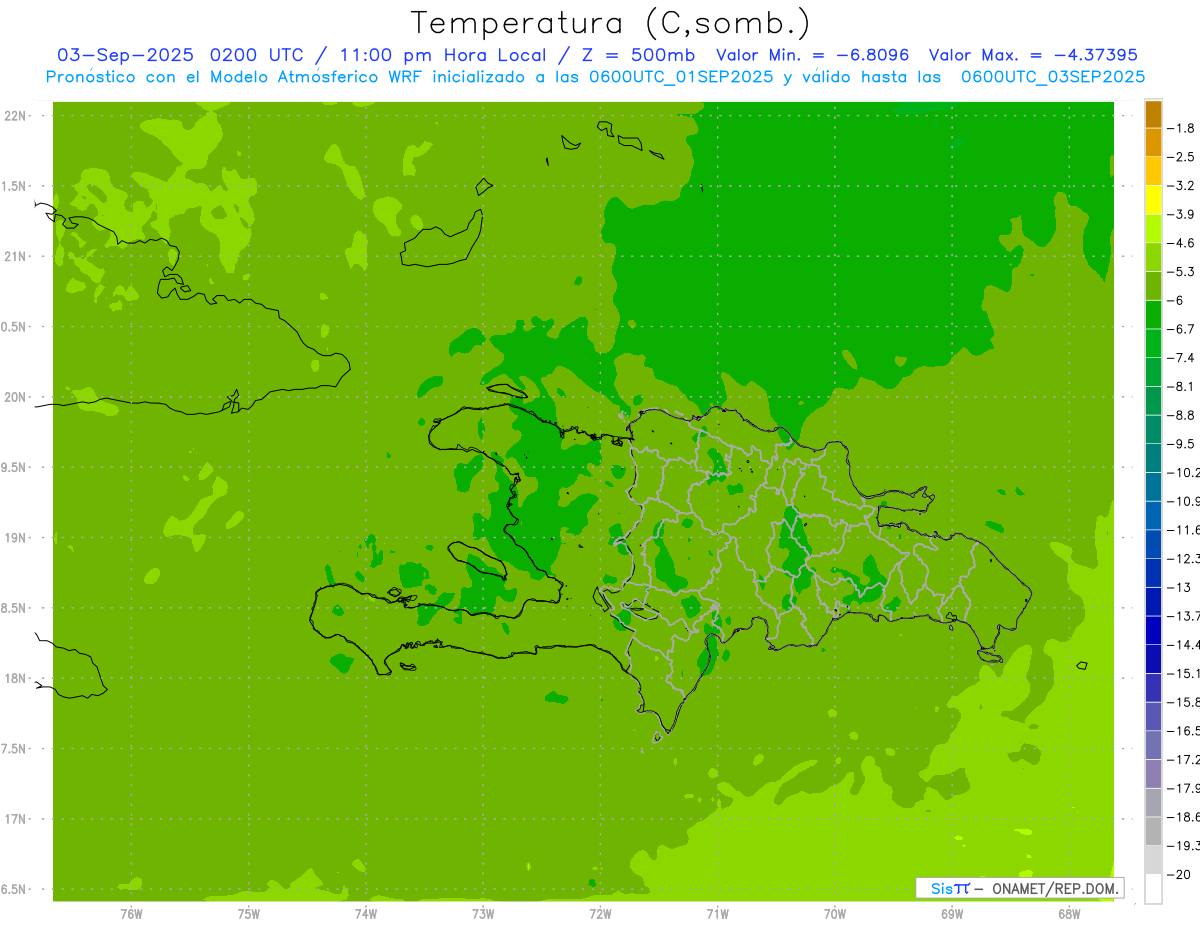Screen dimensions: 1200x927
Task: Select the "Valor Max. = -4.37395" readout
Action: click(x=1033, y=55)
